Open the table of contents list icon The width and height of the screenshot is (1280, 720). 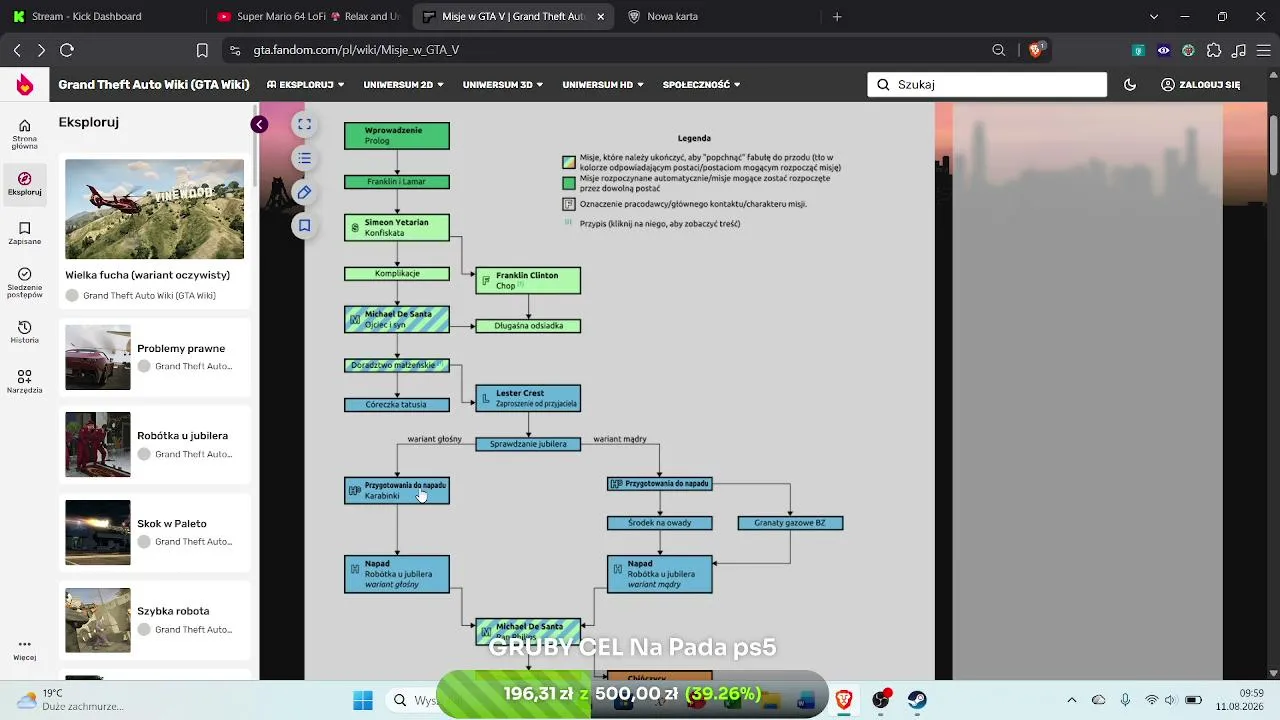pyautogui.click(x=305, y=158)
